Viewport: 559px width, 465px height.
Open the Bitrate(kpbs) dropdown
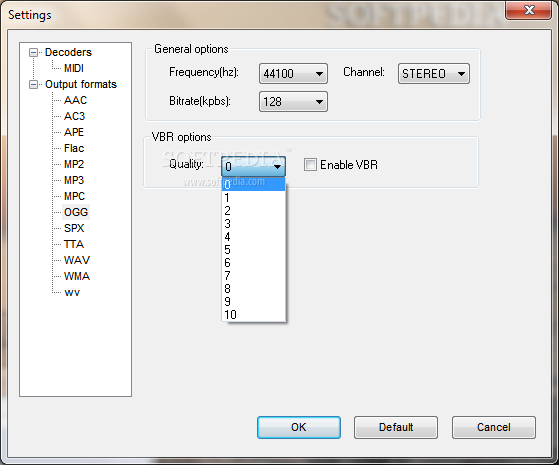[x=293, y=102]
